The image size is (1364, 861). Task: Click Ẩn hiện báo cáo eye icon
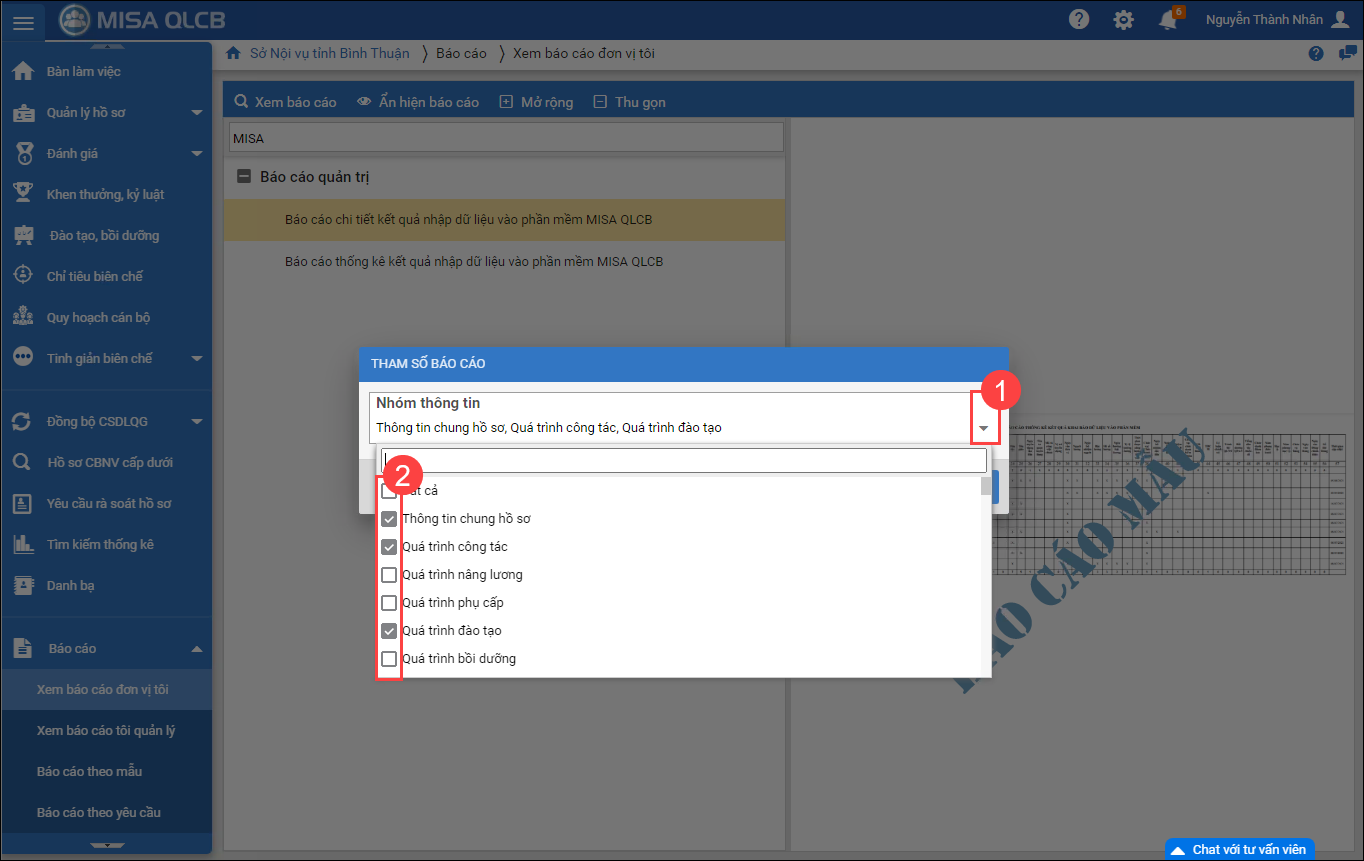click(364, 102)
